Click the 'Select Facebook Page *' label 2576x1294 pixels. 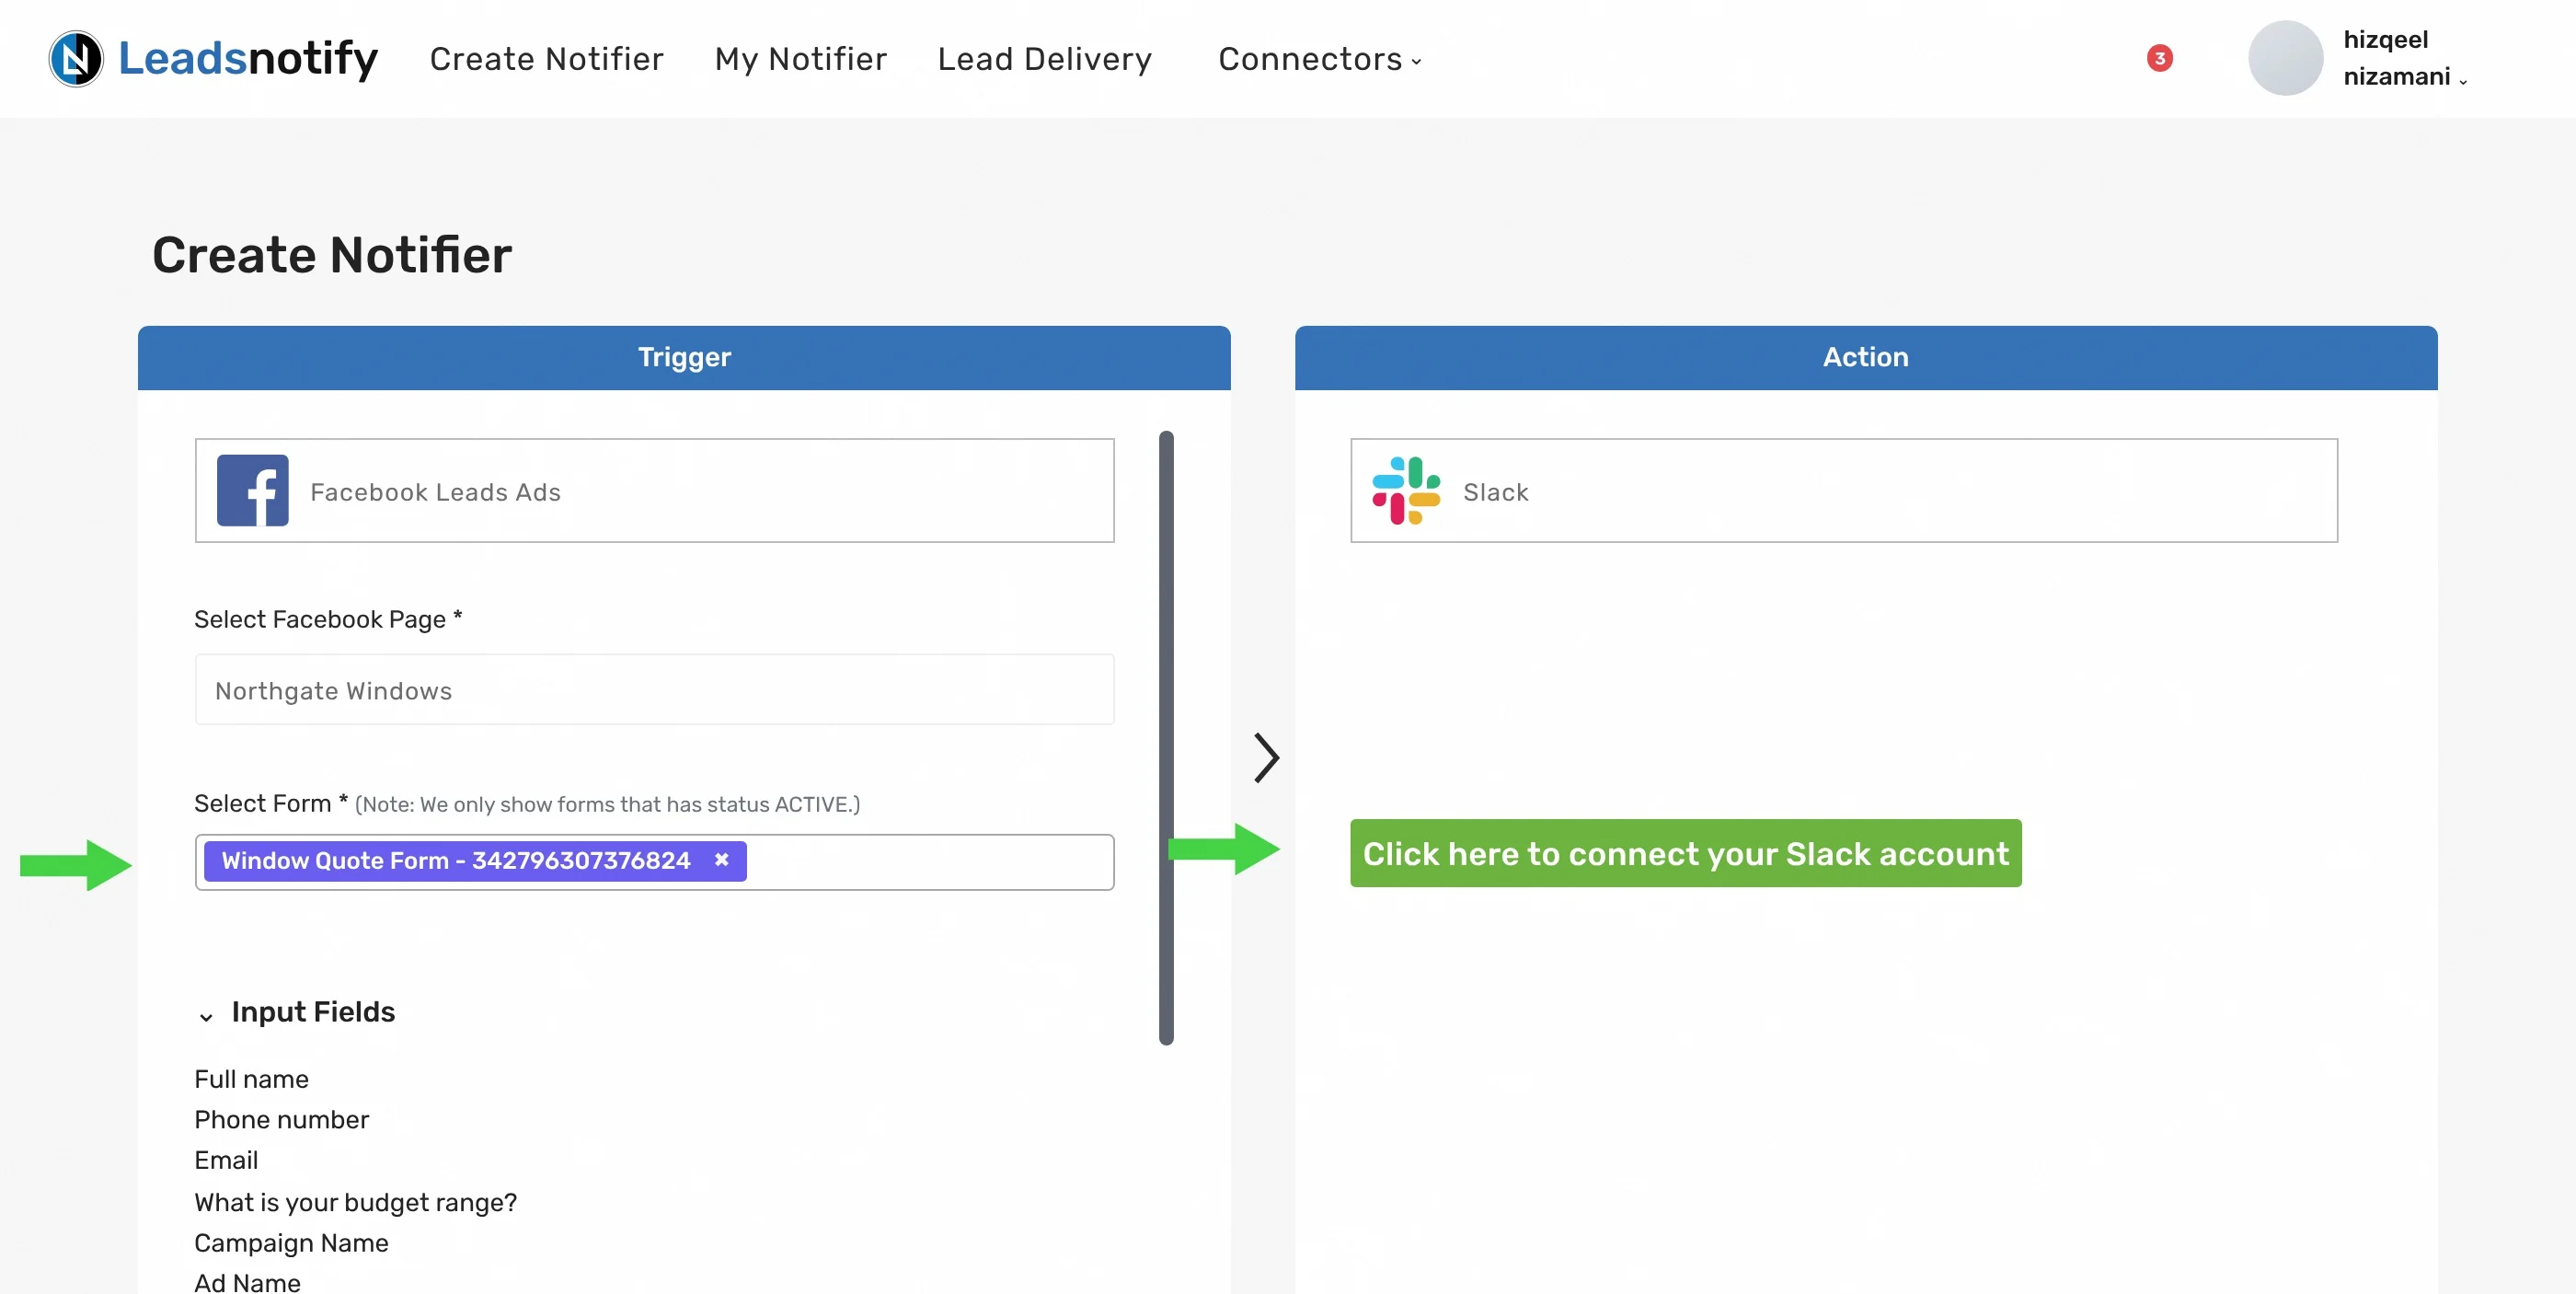point(327,619)
